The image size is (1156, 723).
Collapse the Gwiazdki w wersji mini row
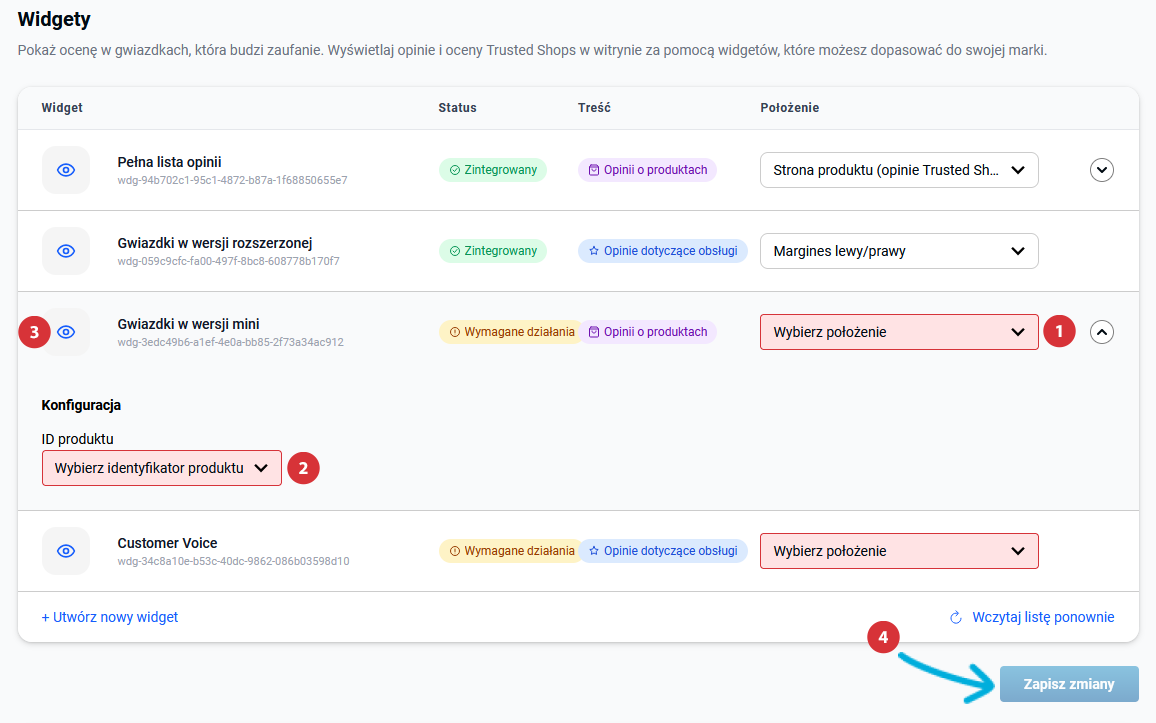coord(1101,332)
